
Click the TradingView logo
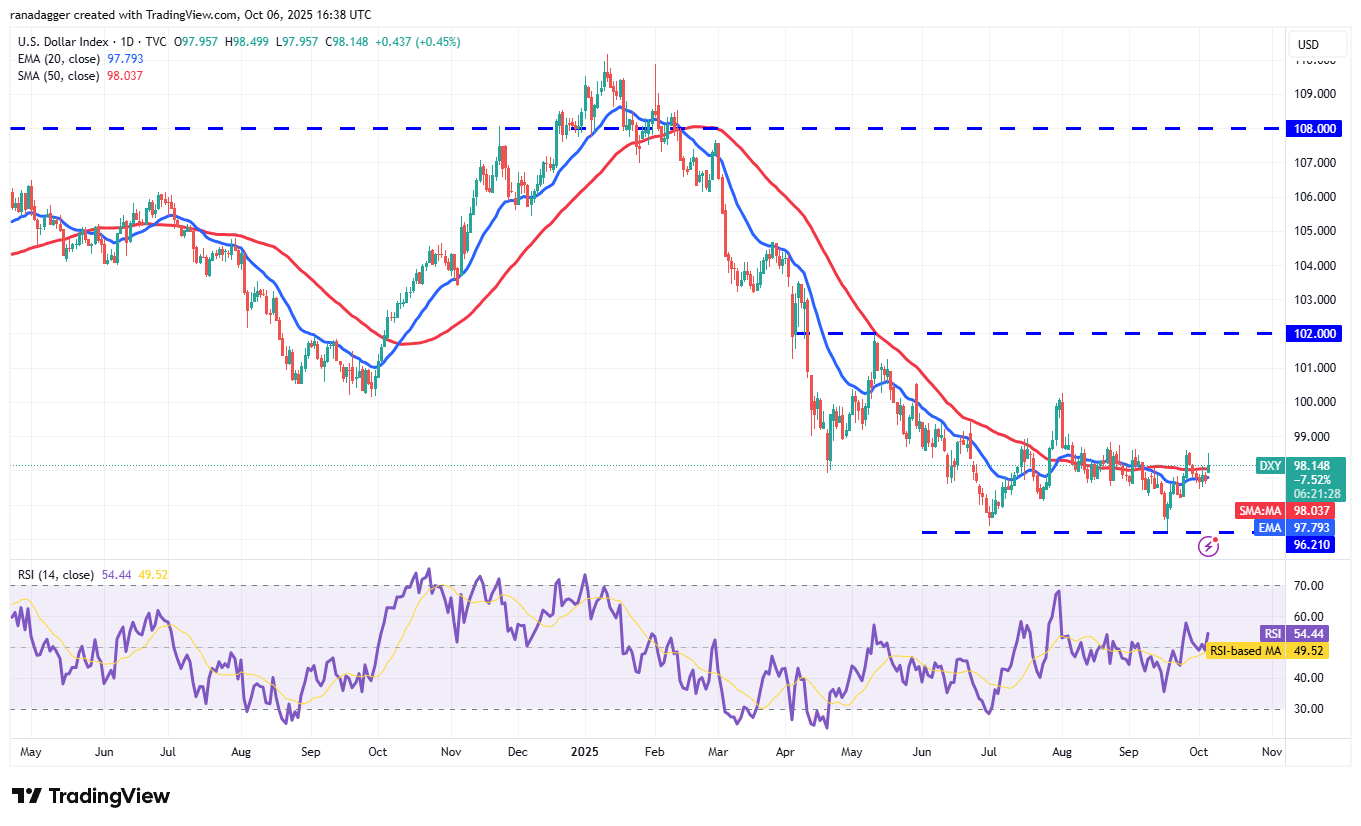pos(90,796)
